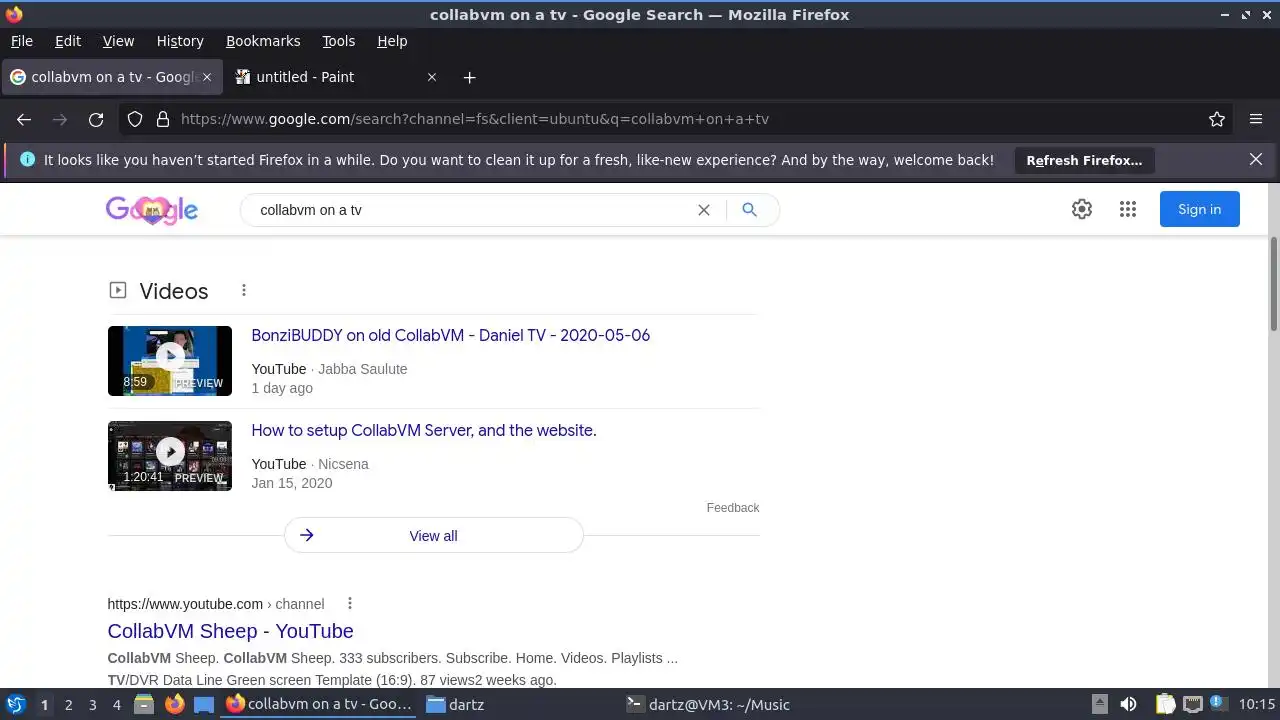Click the Refresh Firefox… button
Screen dimensions: 1280x720
click(1084, 160)
